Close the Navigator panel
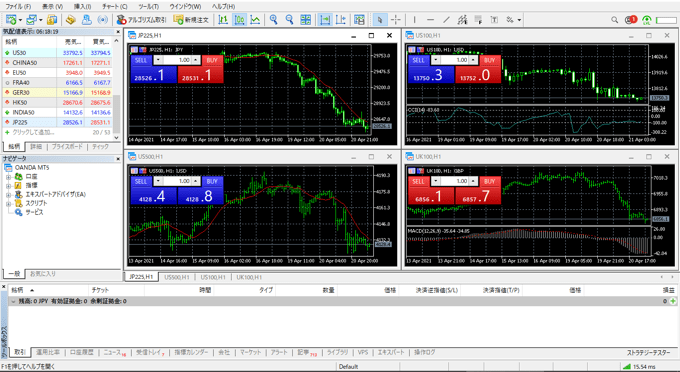Viewport: 680px width, 372px height. [x=118, y=159]
